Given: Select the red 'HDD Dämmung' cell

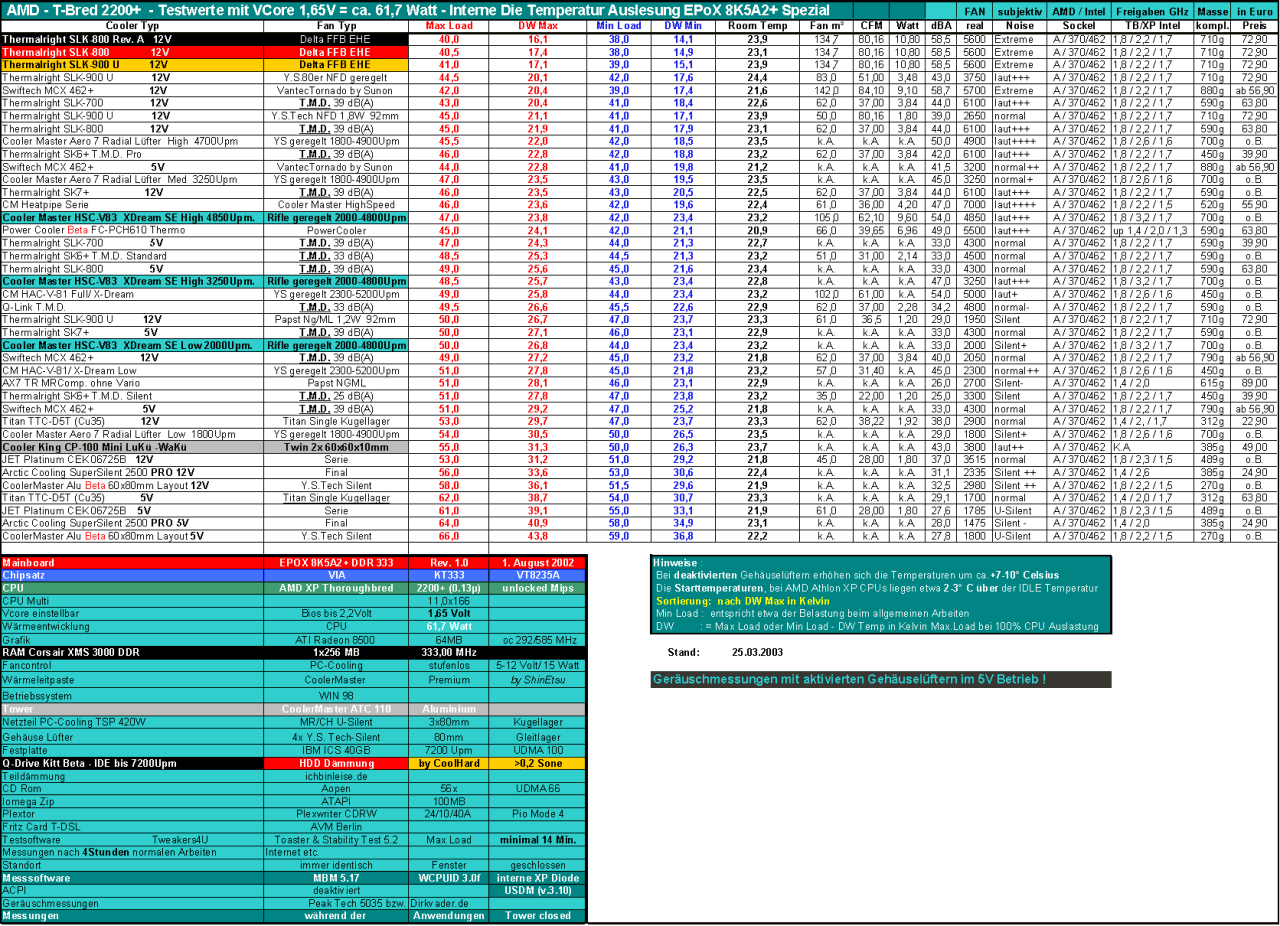Looking at the screenshot, I should point(336,762).
